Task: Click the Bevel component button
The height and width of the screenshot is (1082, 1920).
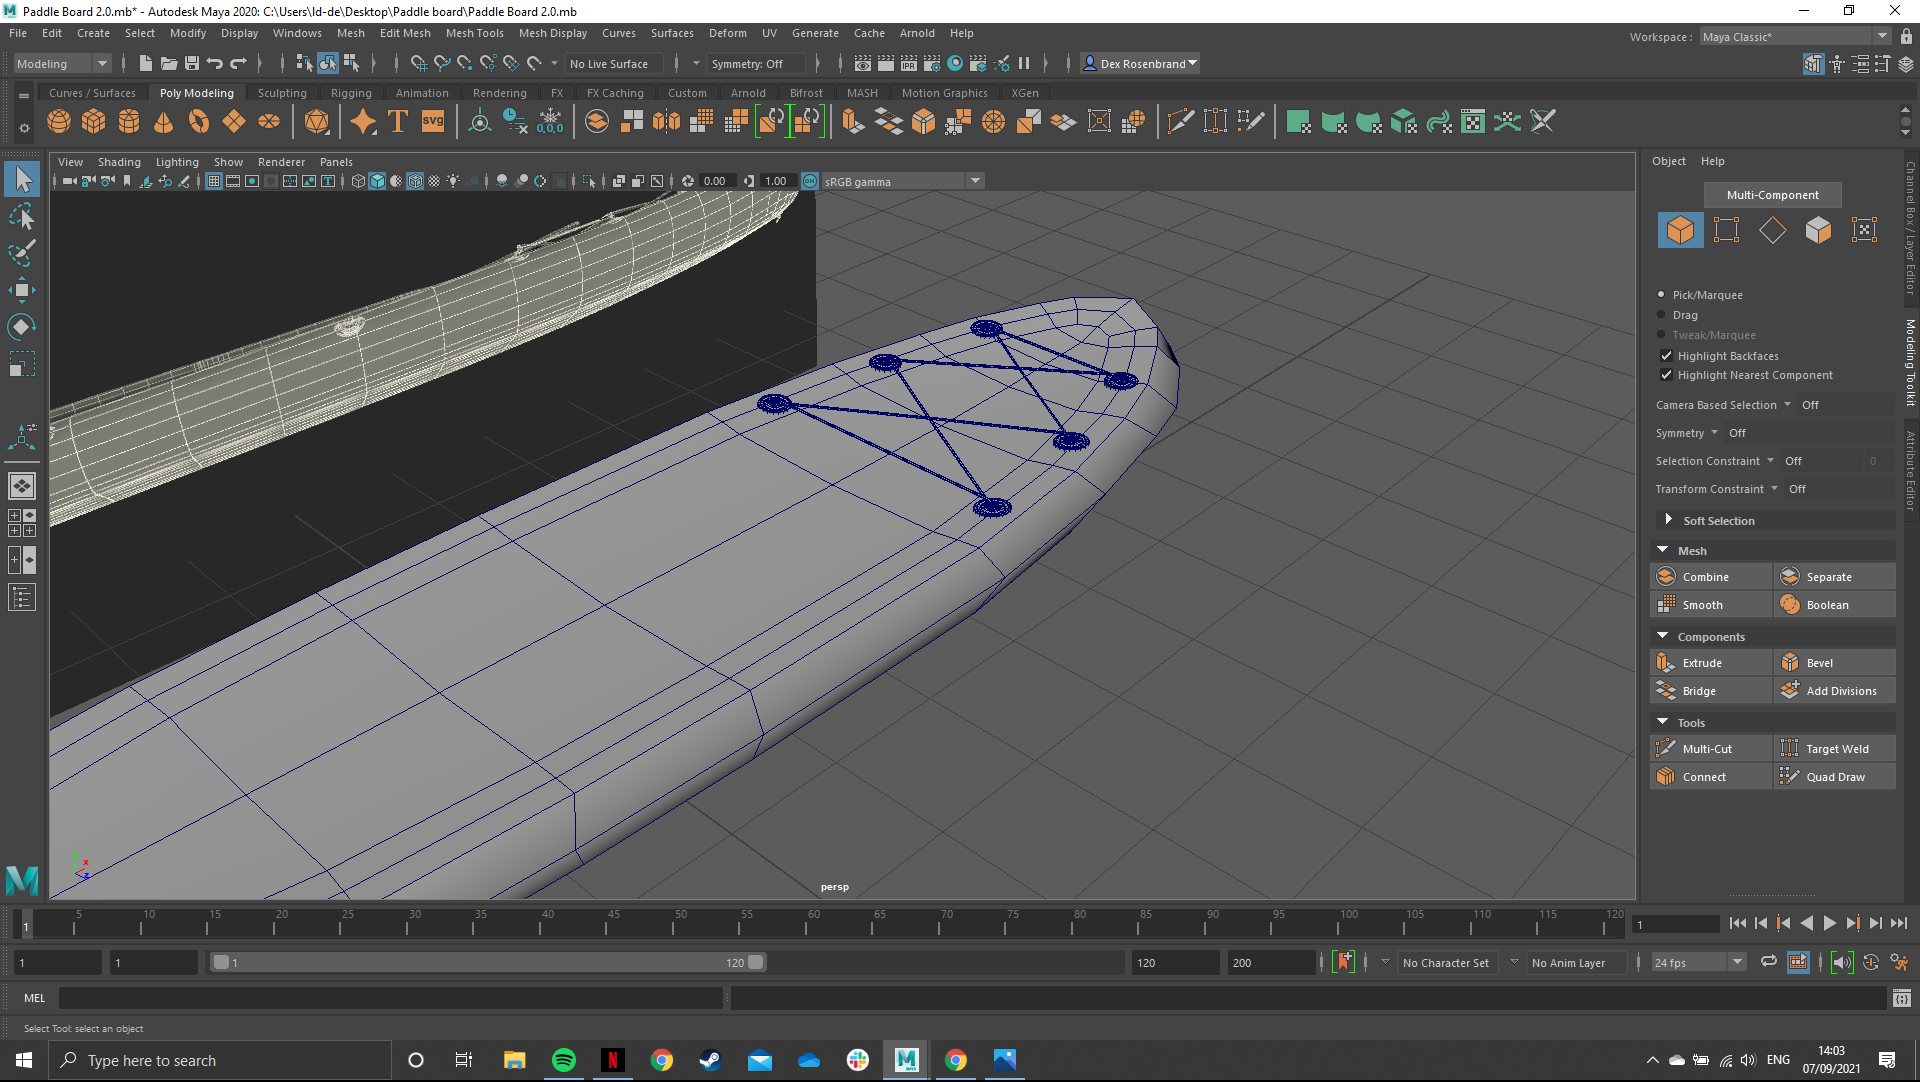Action: click(x=1819, y=663)
